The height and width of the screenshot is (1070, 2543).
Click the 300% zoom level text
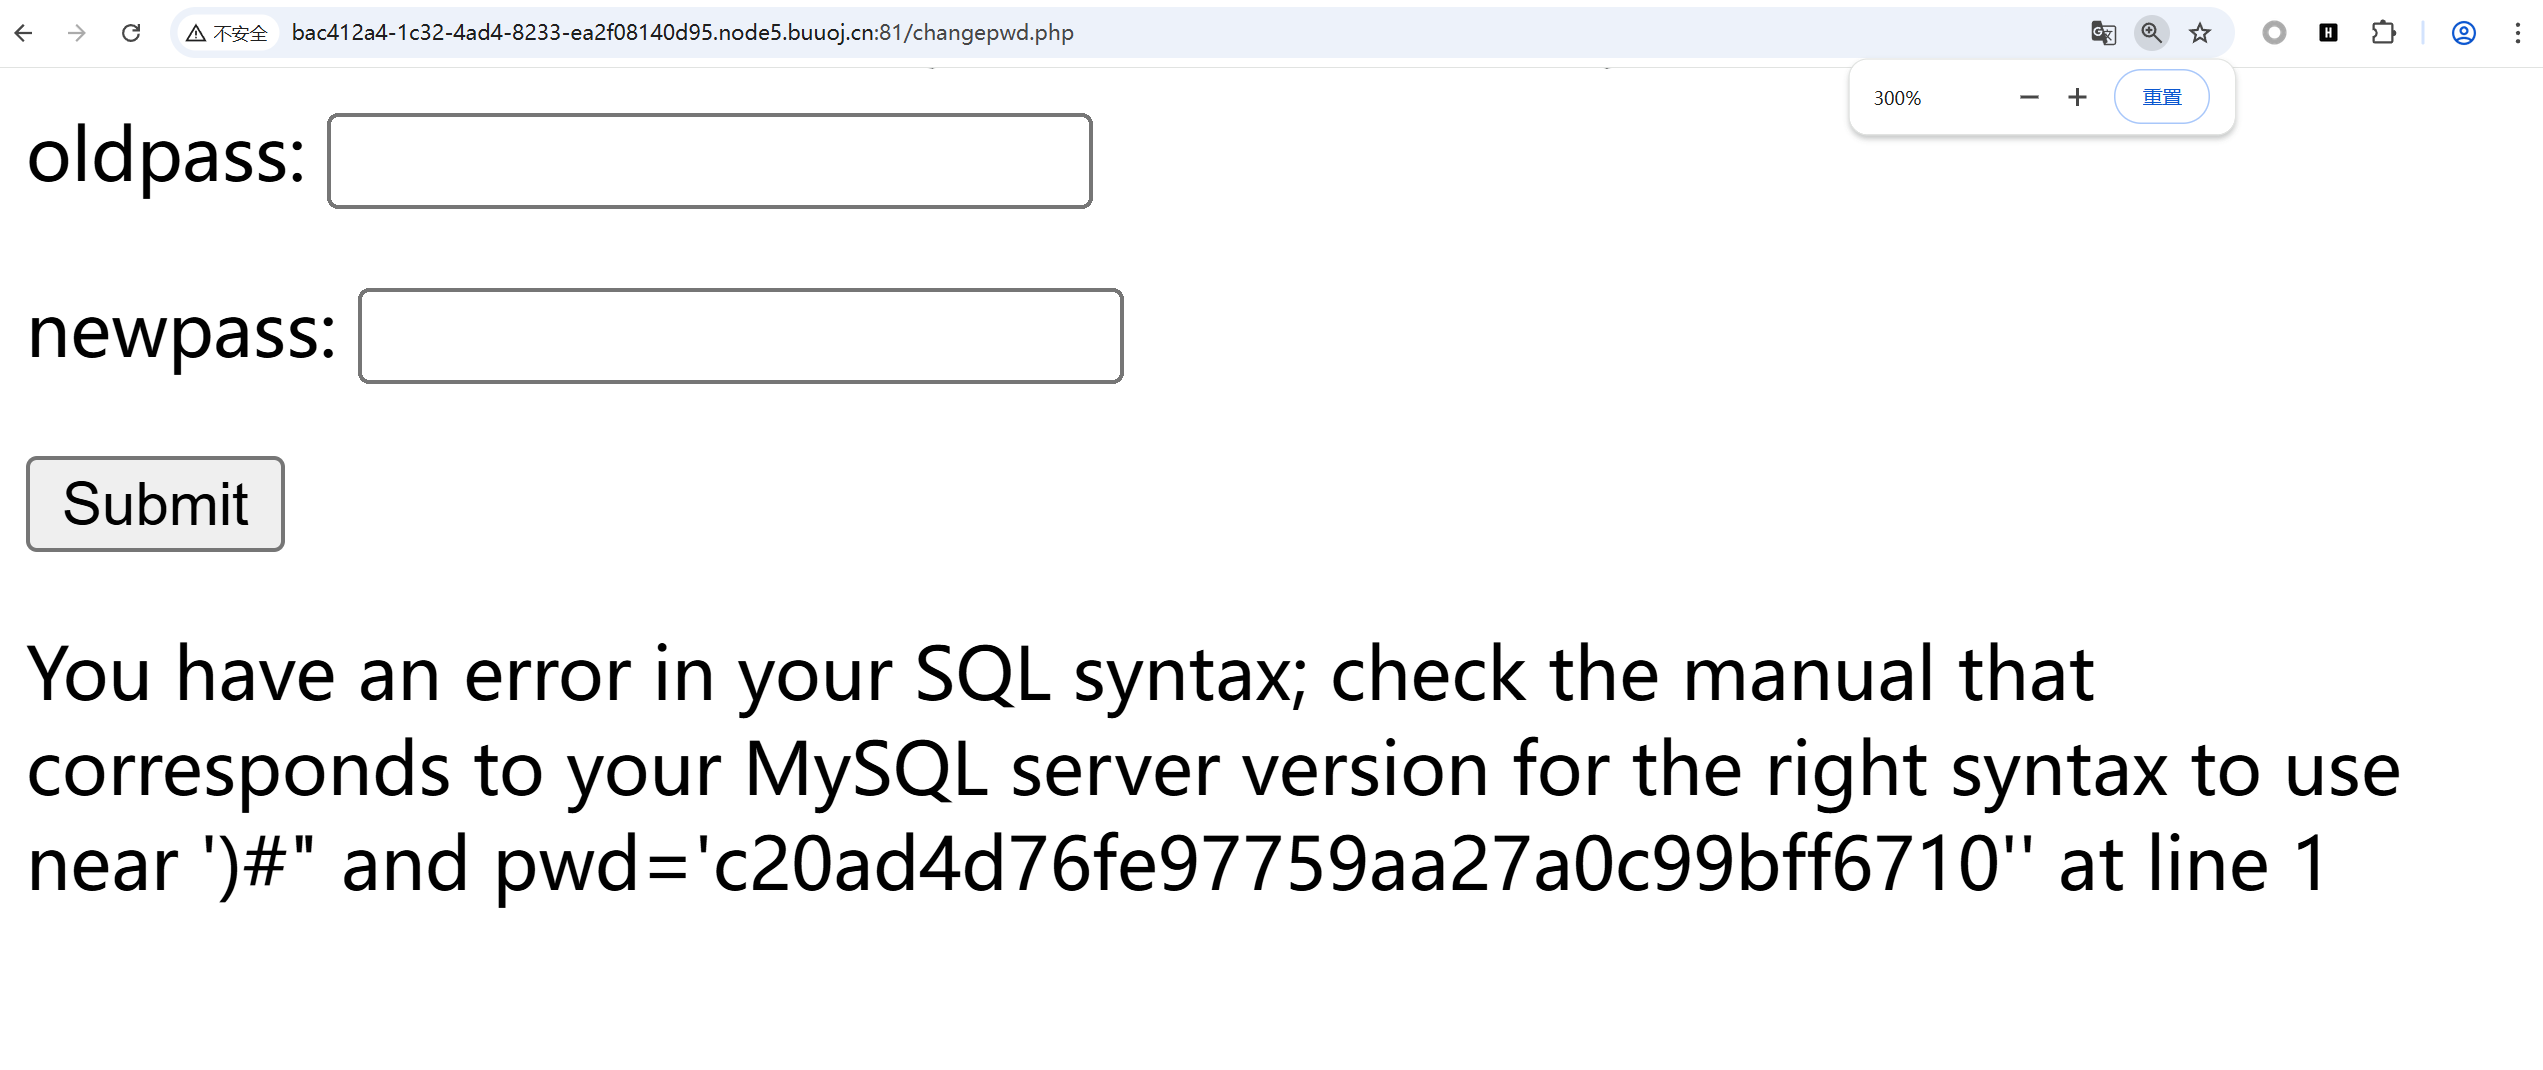[1897, 98]
